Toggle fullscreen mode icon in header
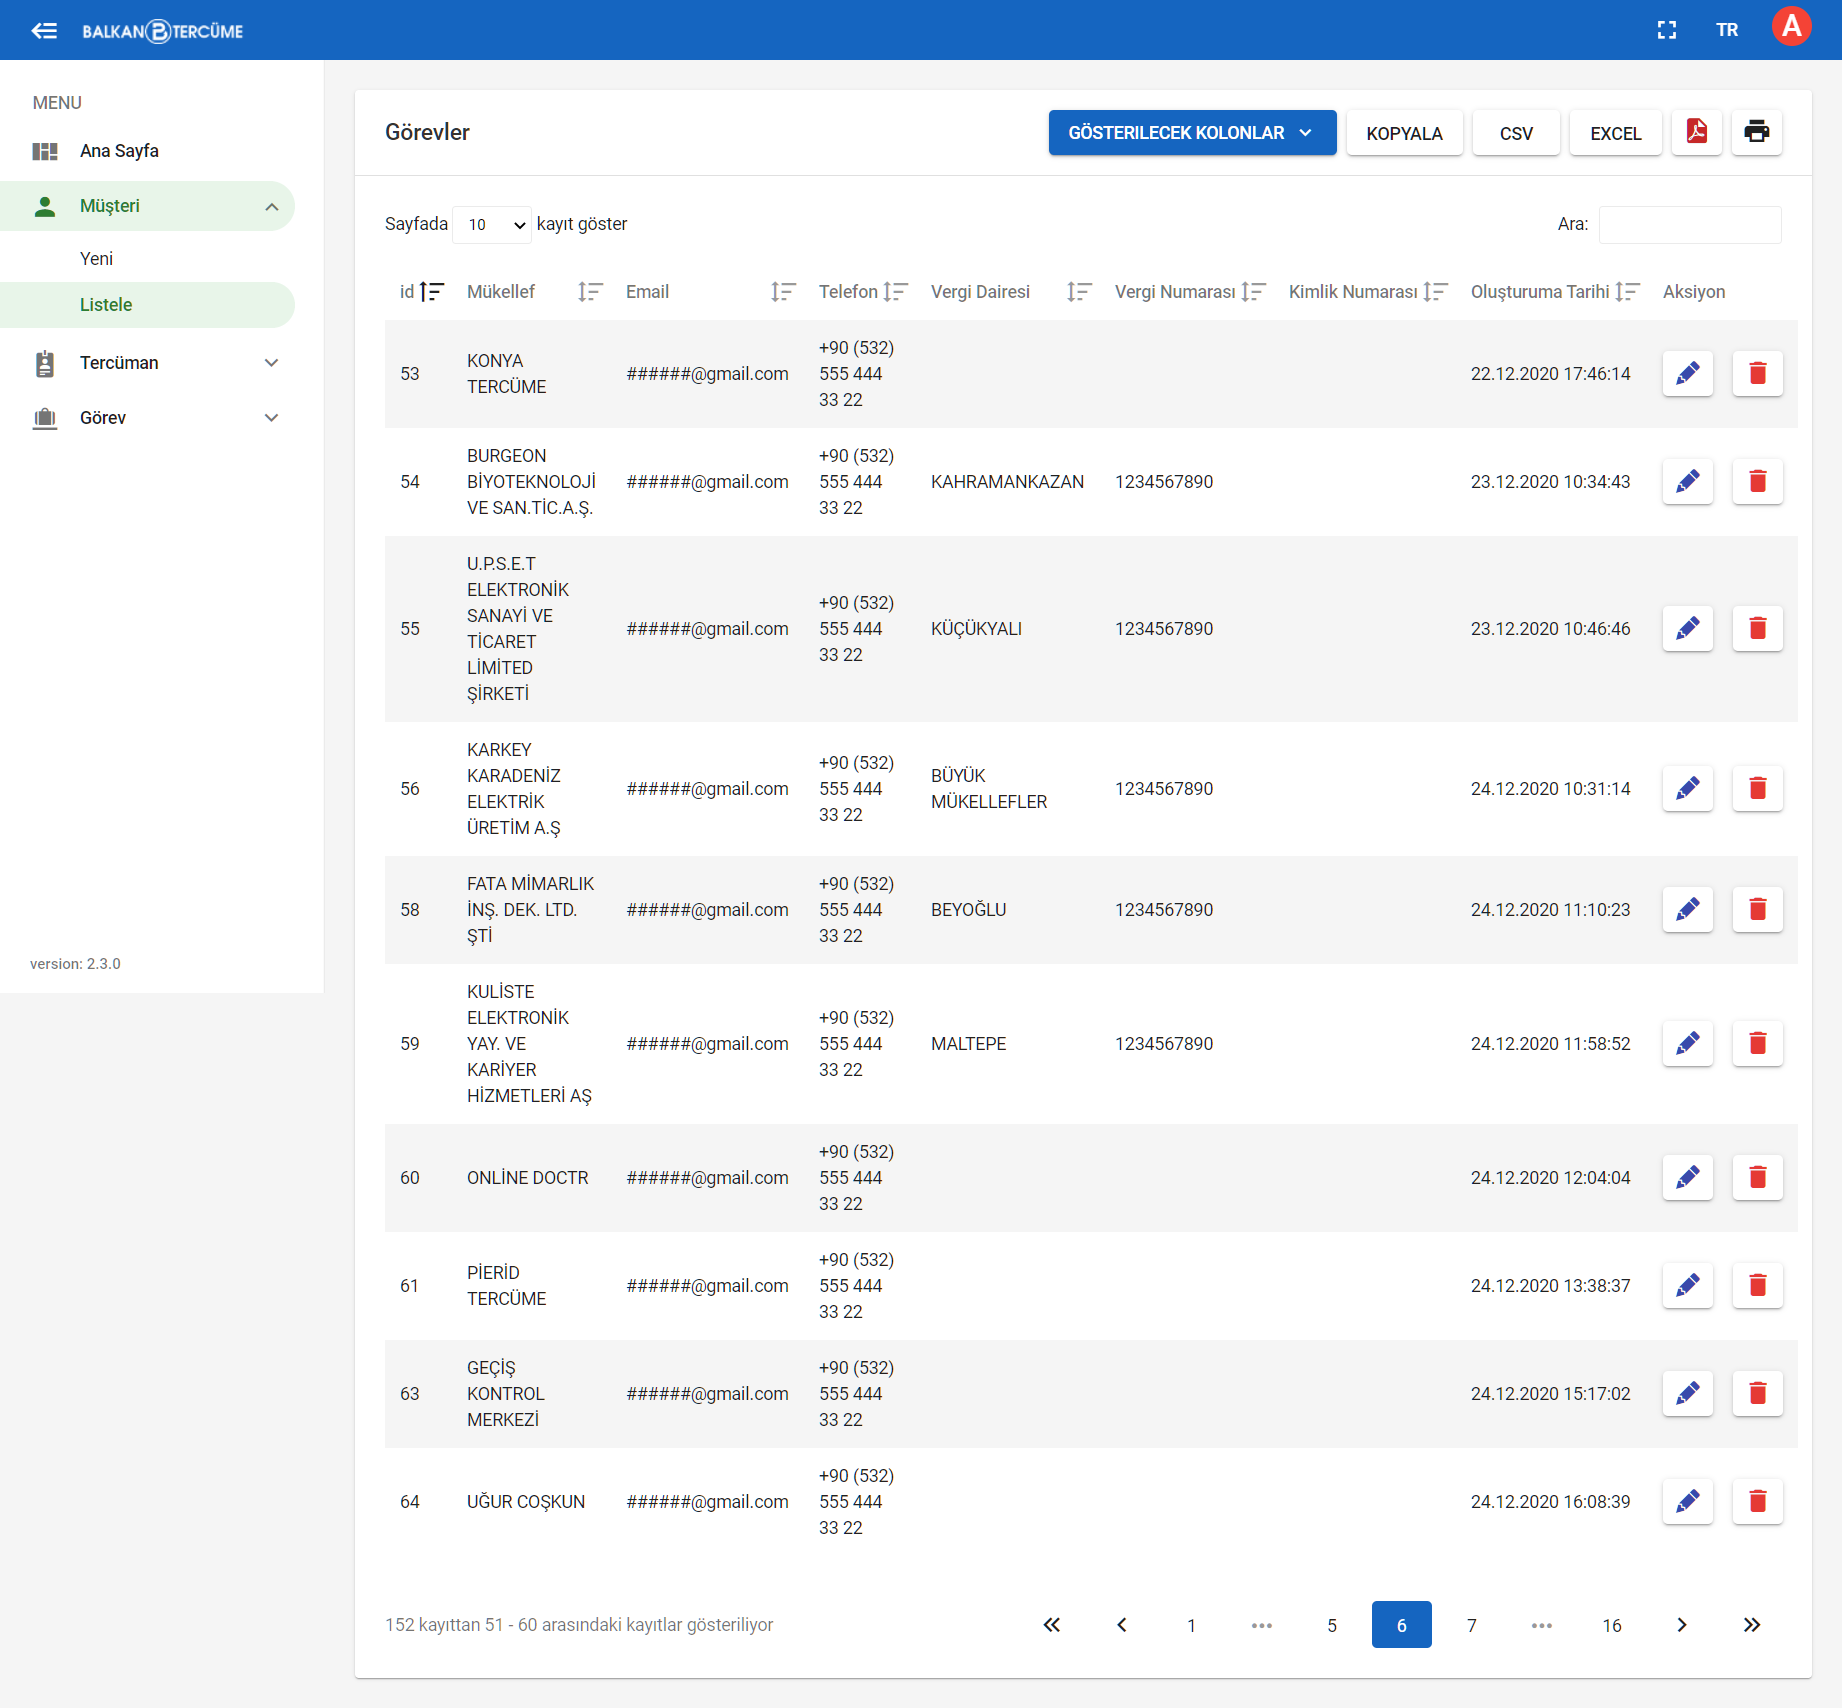This screenshot has width=1842, height=1708. (x=1666, y=30)
